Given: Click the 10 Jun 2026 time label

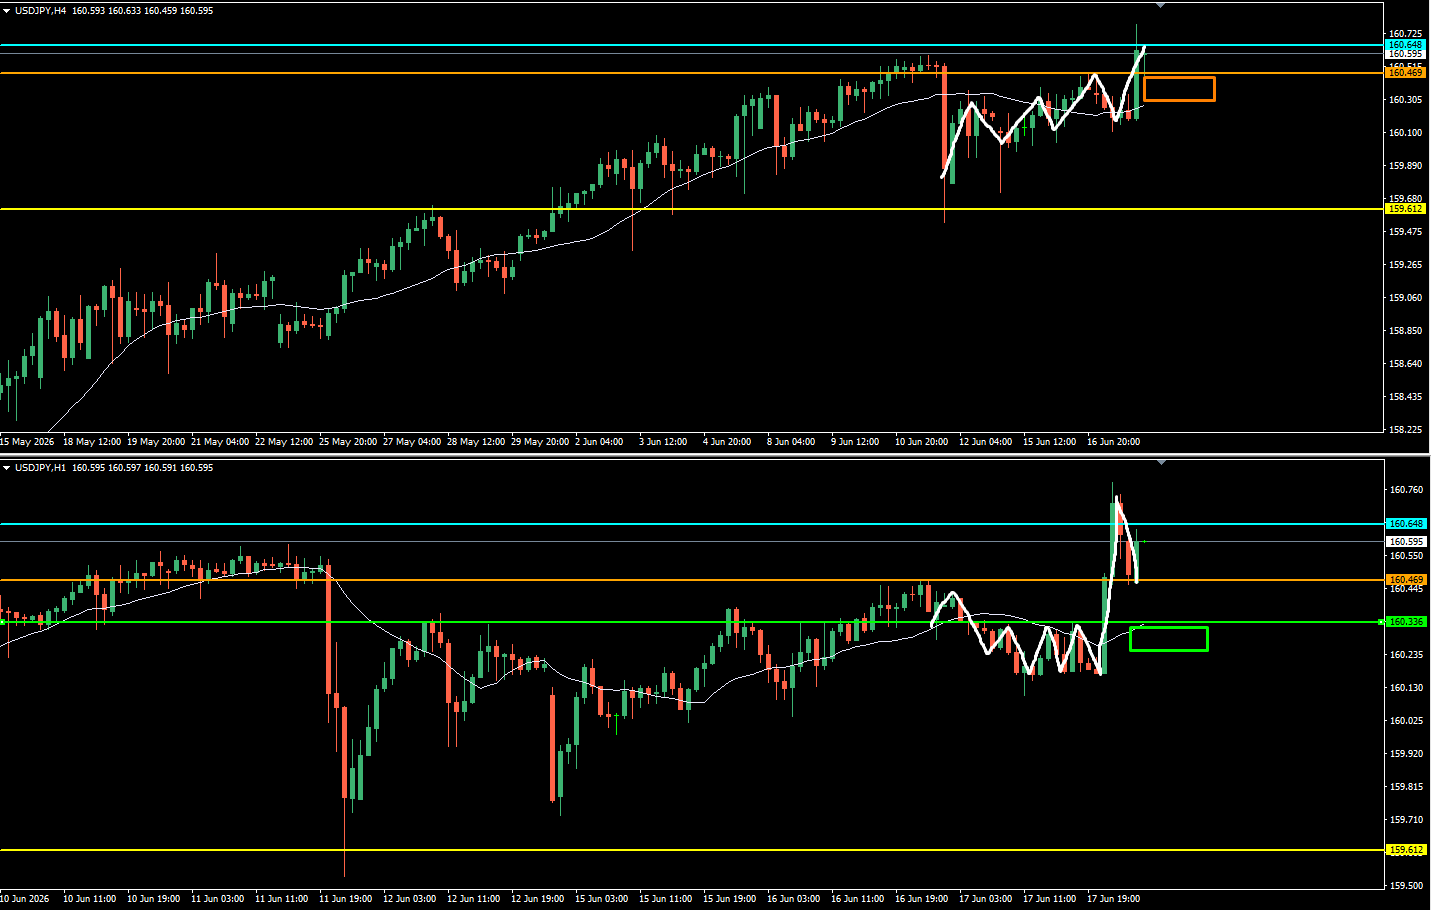Looking at the screenshot, I should 25,899.
